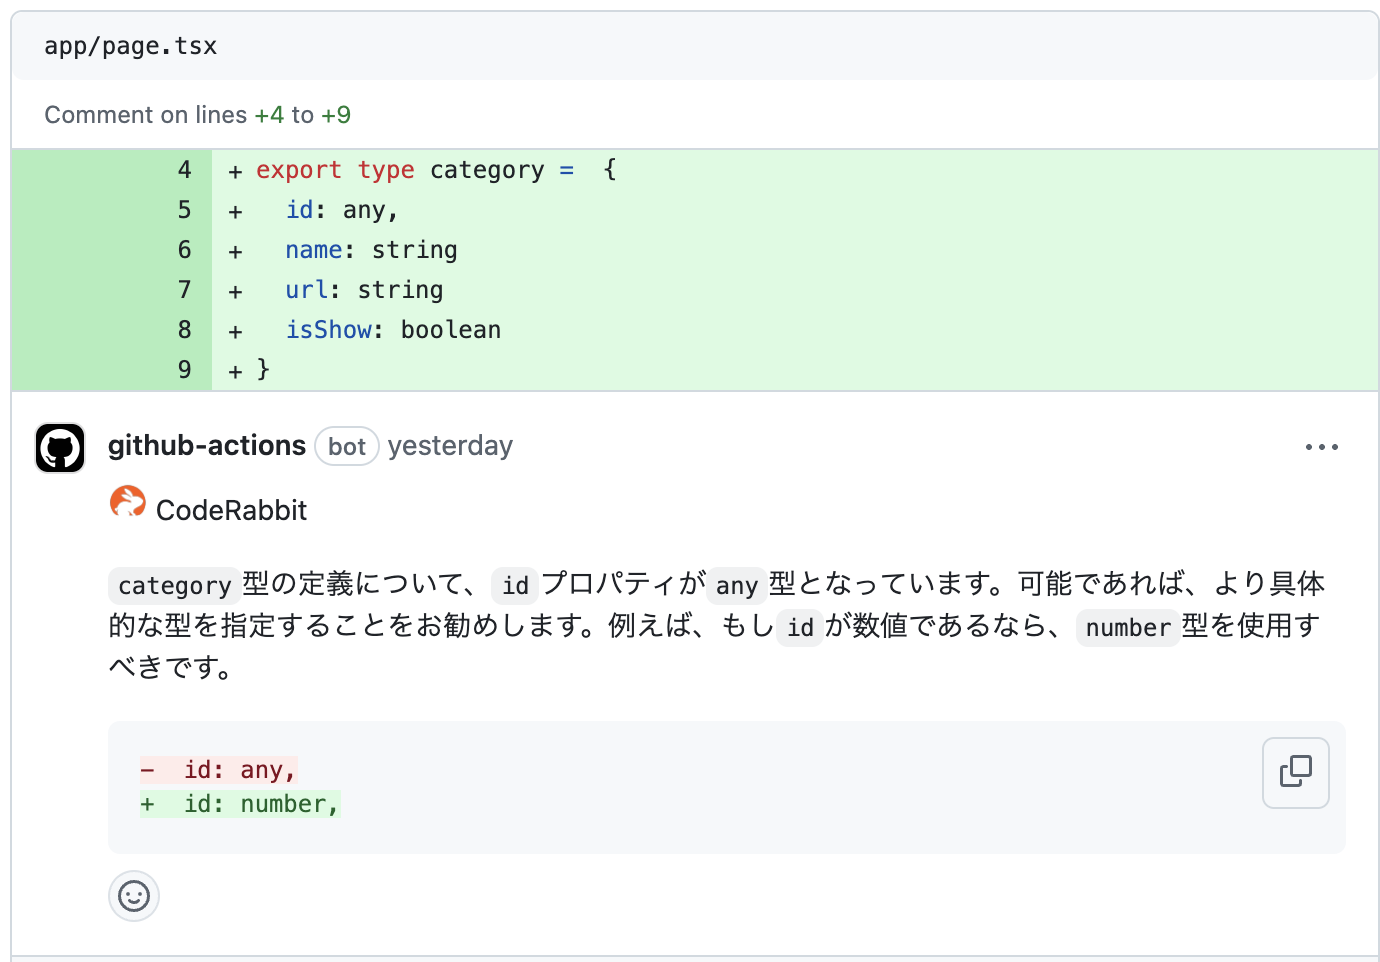1380x962 pixels.
Task: Open the app/page.tsx file path
Action: click(x=131, y=47)
